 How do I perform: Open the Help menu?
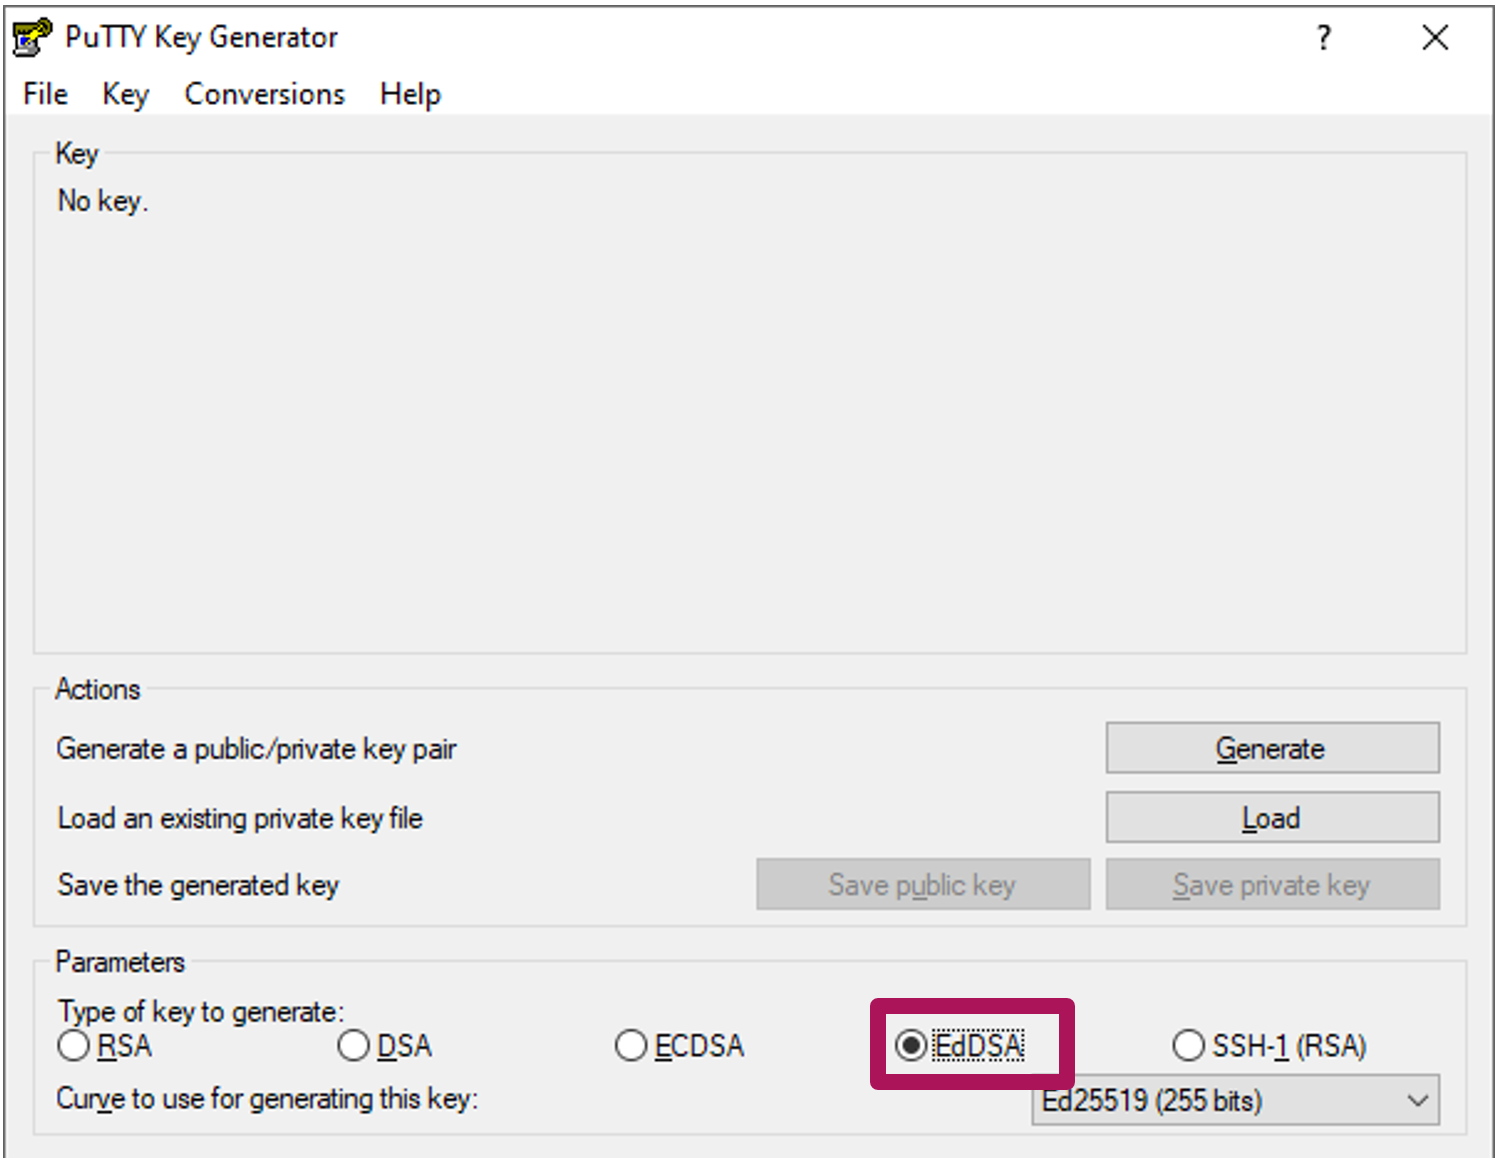coord(410,94)
